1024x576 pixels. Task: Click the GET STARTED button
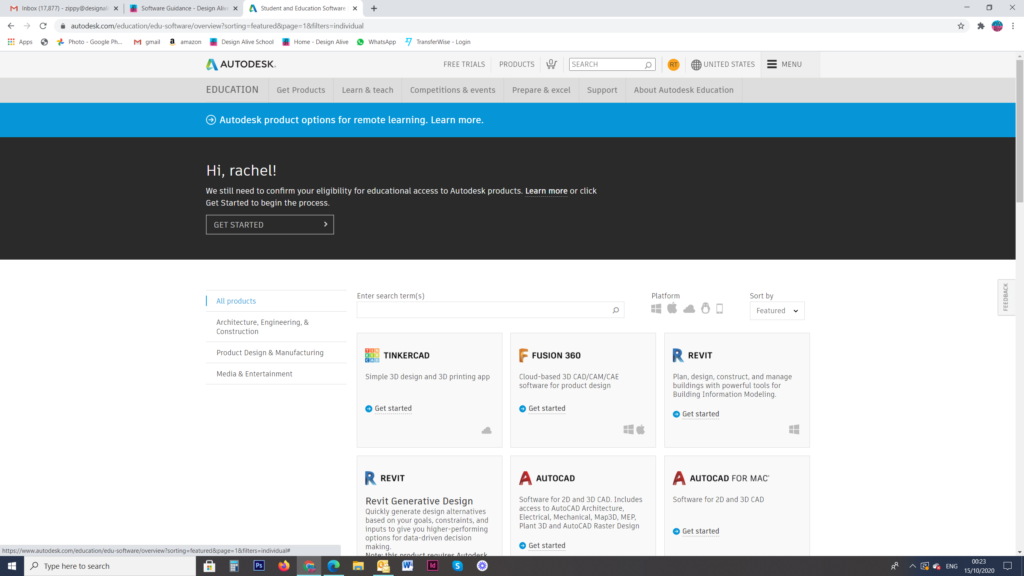tap(270, 225)
